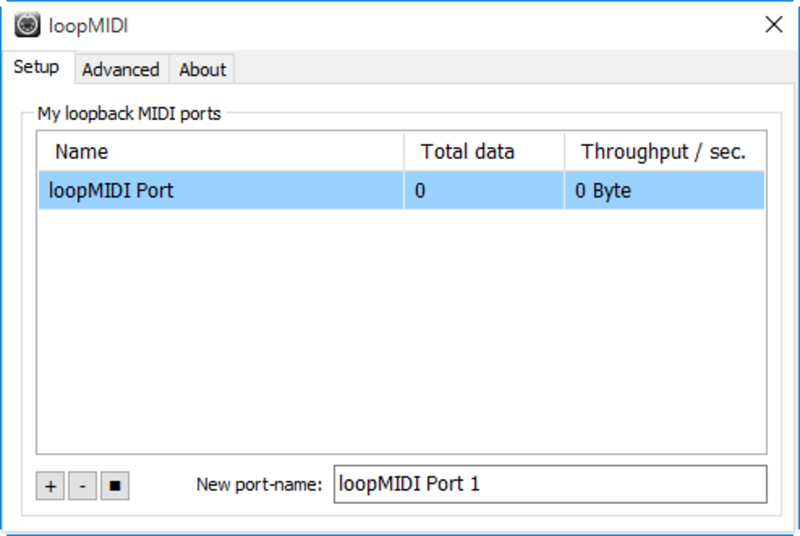This screenshot has height=536, width=800.
Task: Open the Advanced tab
Action: pos(120,69)
